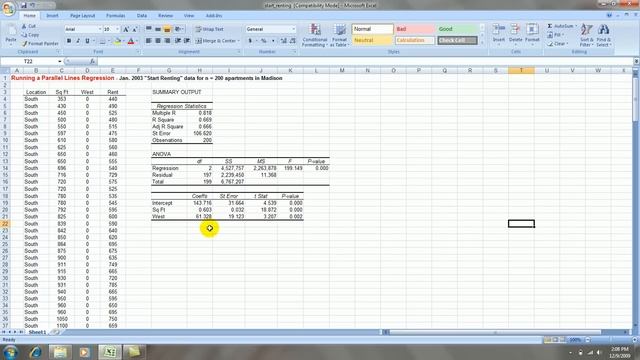Increase font size with the large A icon
The image size is (640, 360).
(x=126, y=29)
